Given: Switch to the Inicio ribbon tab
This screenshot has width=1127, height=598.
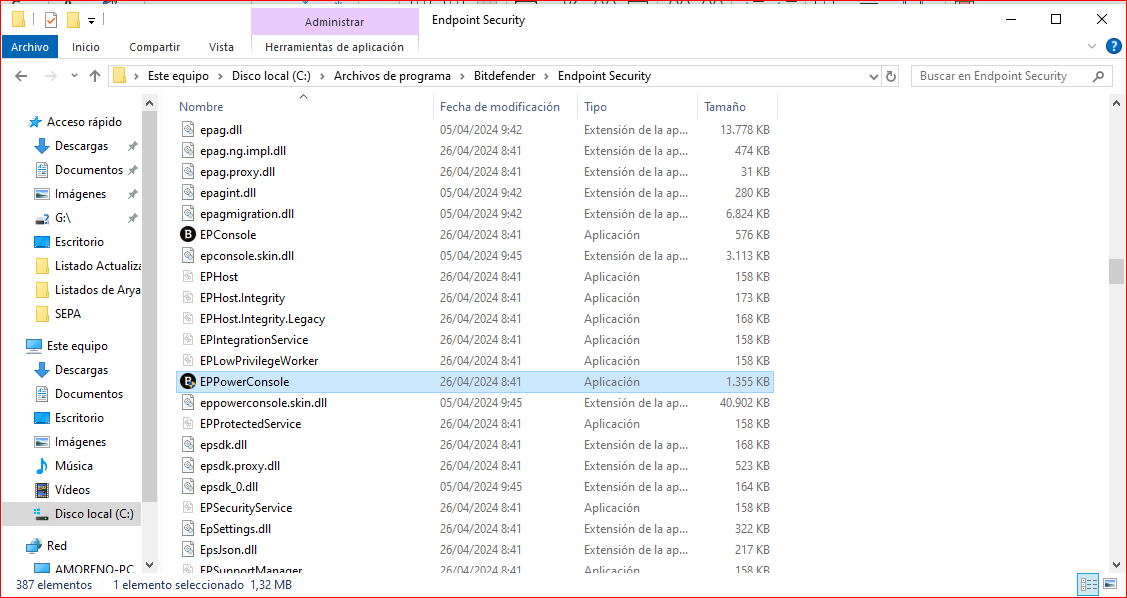Looking at the screenshot, I should click(x=86, y=47).
